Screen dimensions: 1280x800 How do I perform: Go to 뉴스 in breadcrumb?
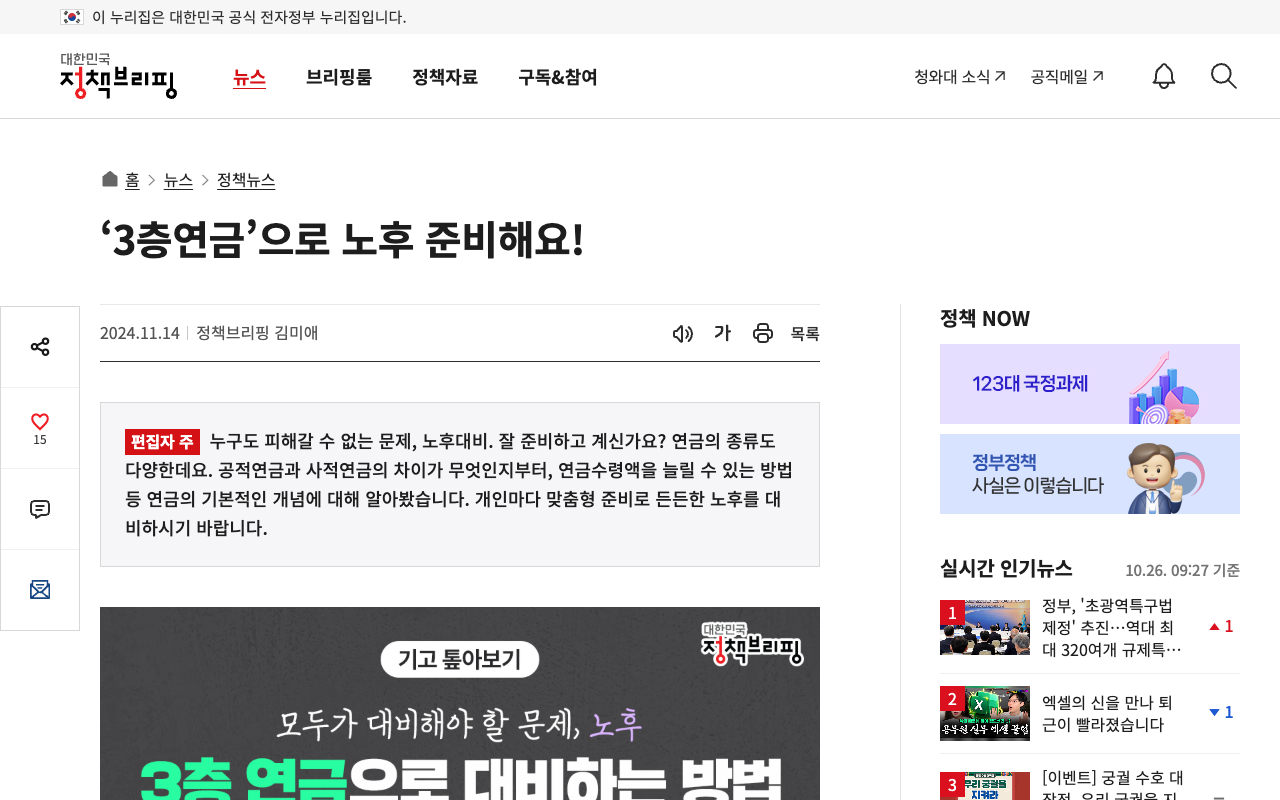(x=178, y=180)
